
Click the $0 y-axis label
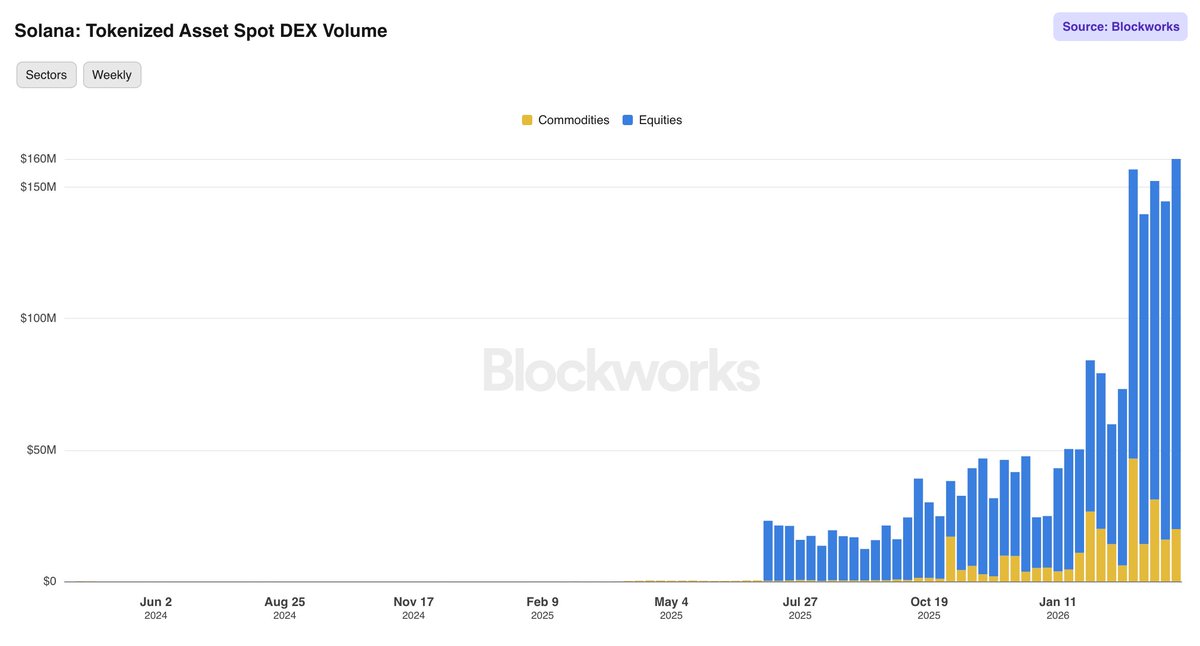click(x=48, y=581)
